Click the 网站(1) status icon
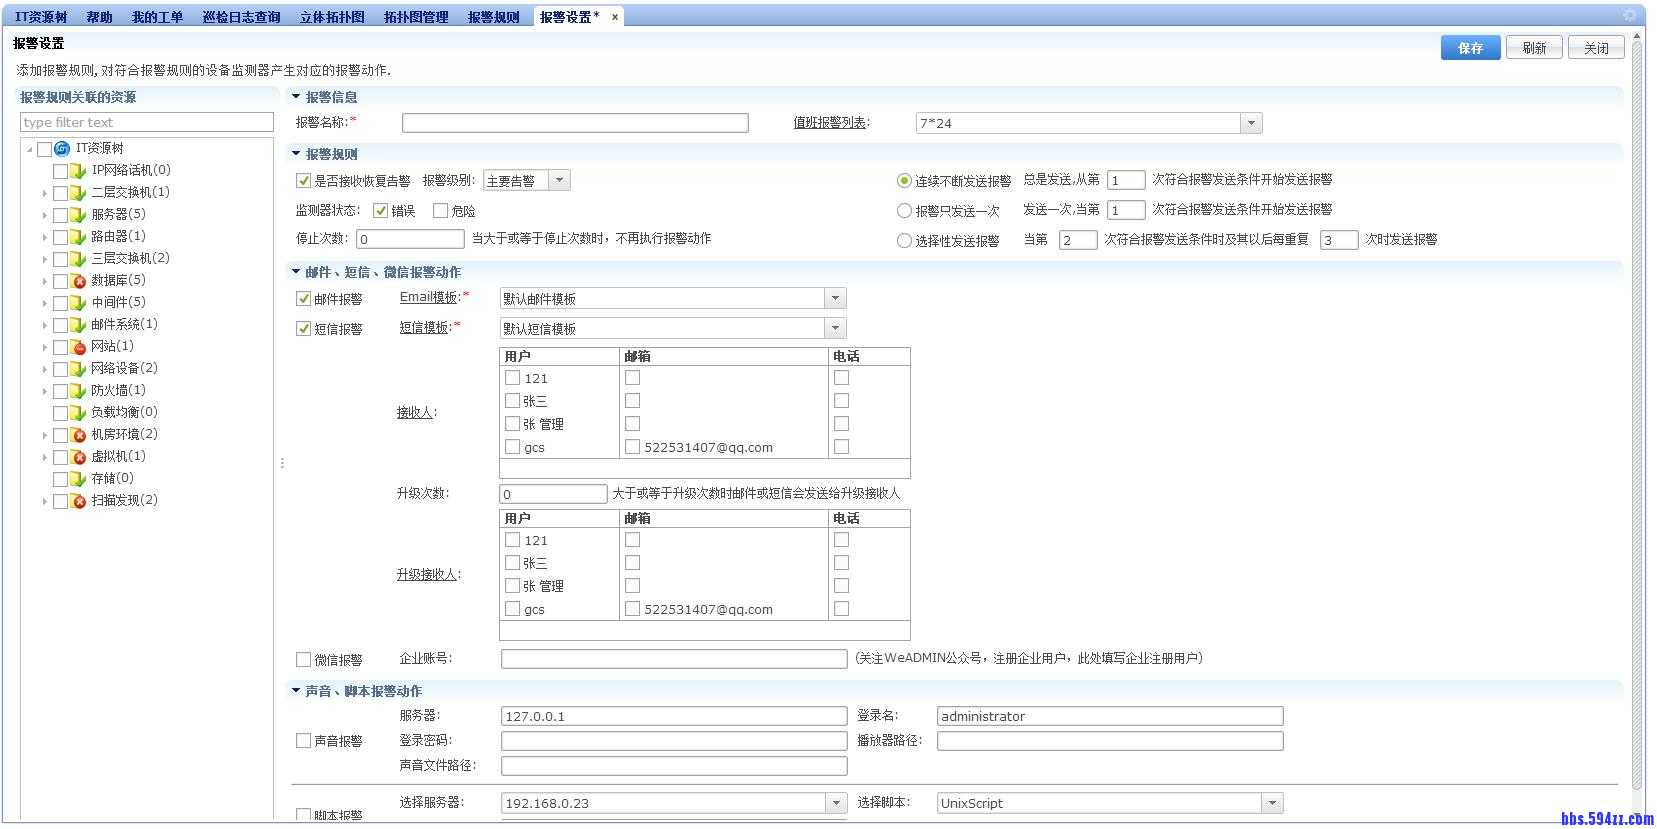Viewport: 1657px width, 829px height. 78,347
